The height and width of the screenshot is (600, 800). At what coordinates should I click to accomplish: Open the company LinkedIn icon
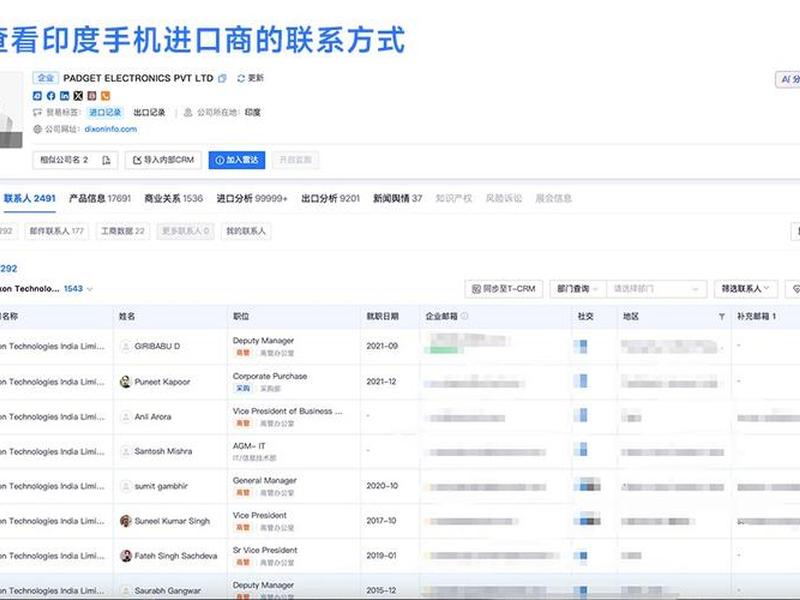(x=64, y=96)
